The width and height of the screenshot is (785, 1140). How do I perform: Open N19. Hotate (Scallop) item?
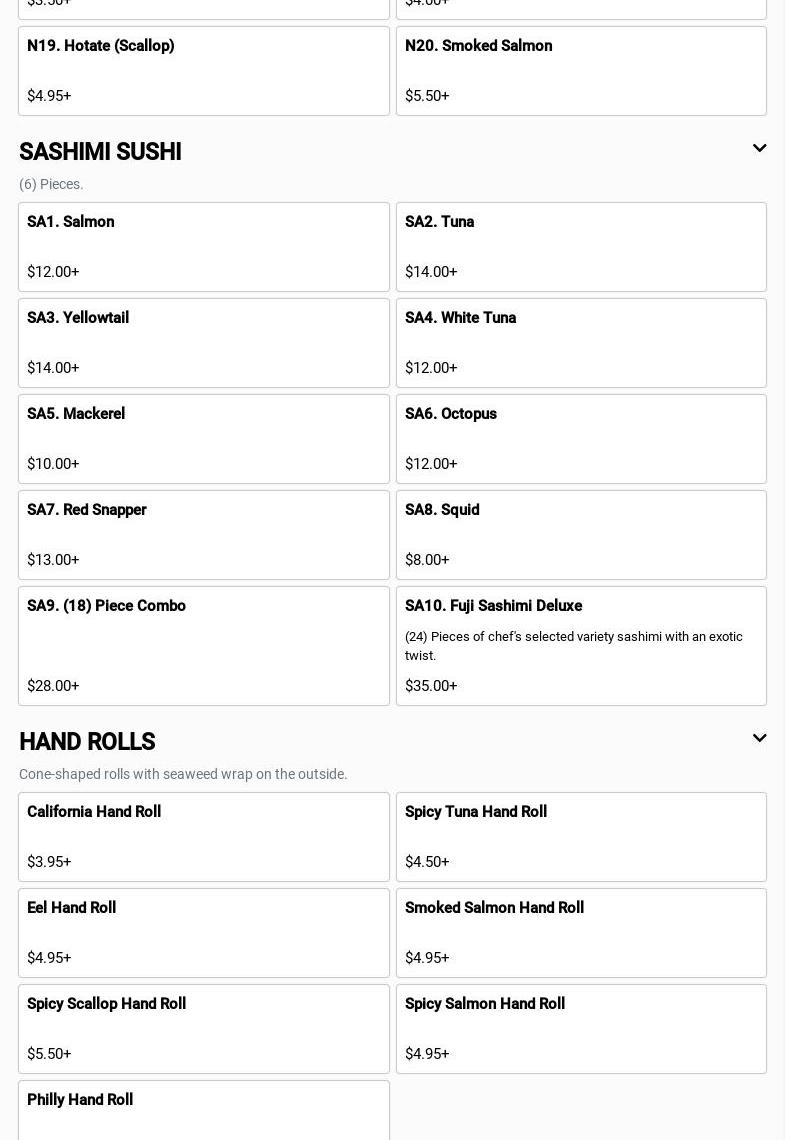(203, 71)
